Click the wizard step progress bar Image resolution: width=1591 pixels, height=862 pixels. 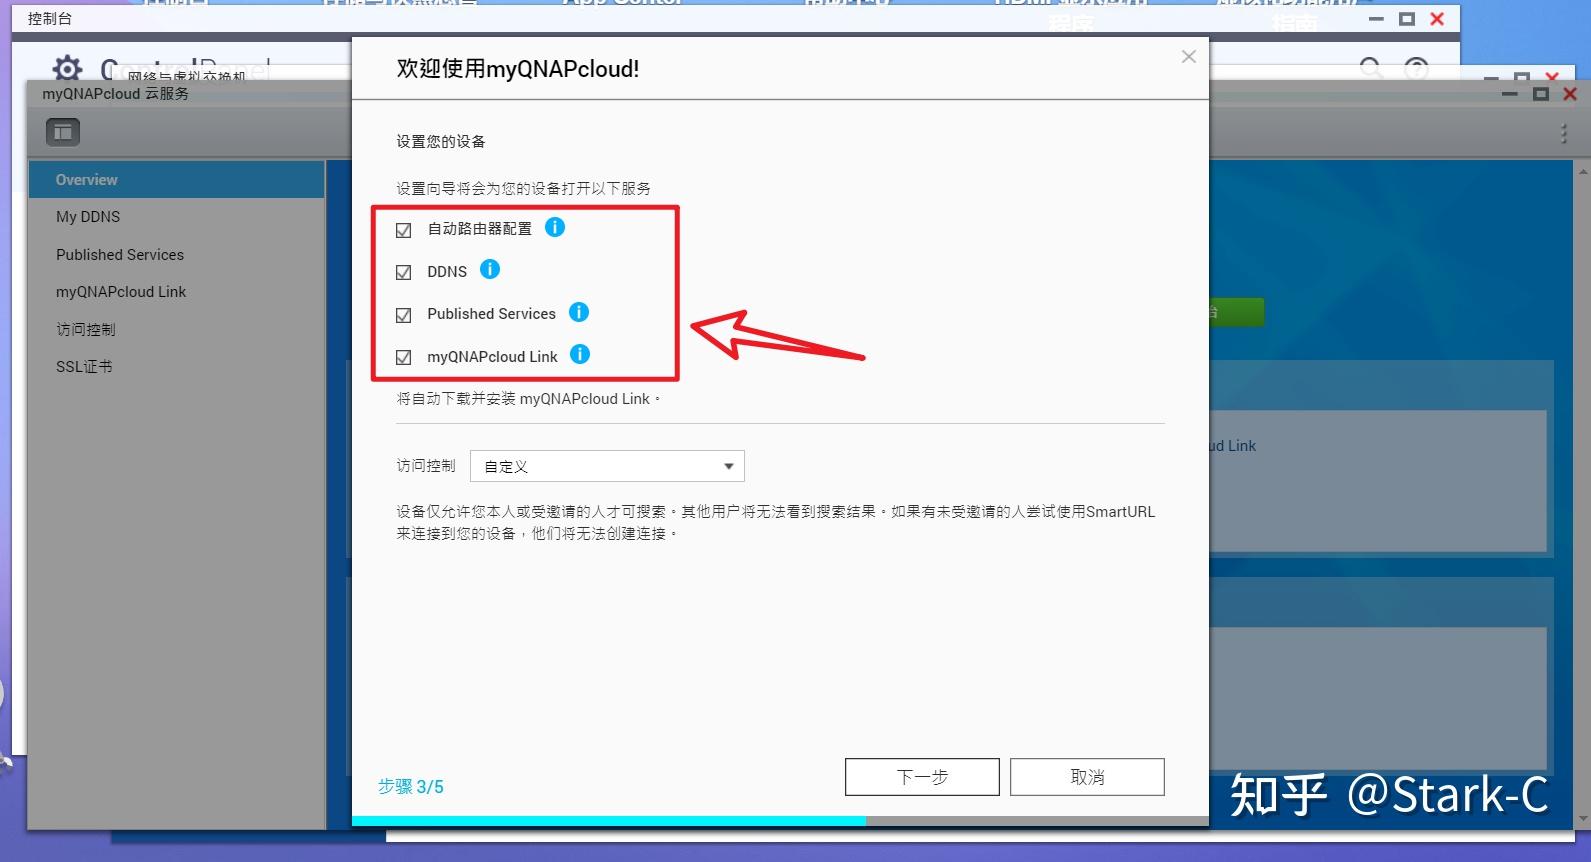[x=780, y=821]
